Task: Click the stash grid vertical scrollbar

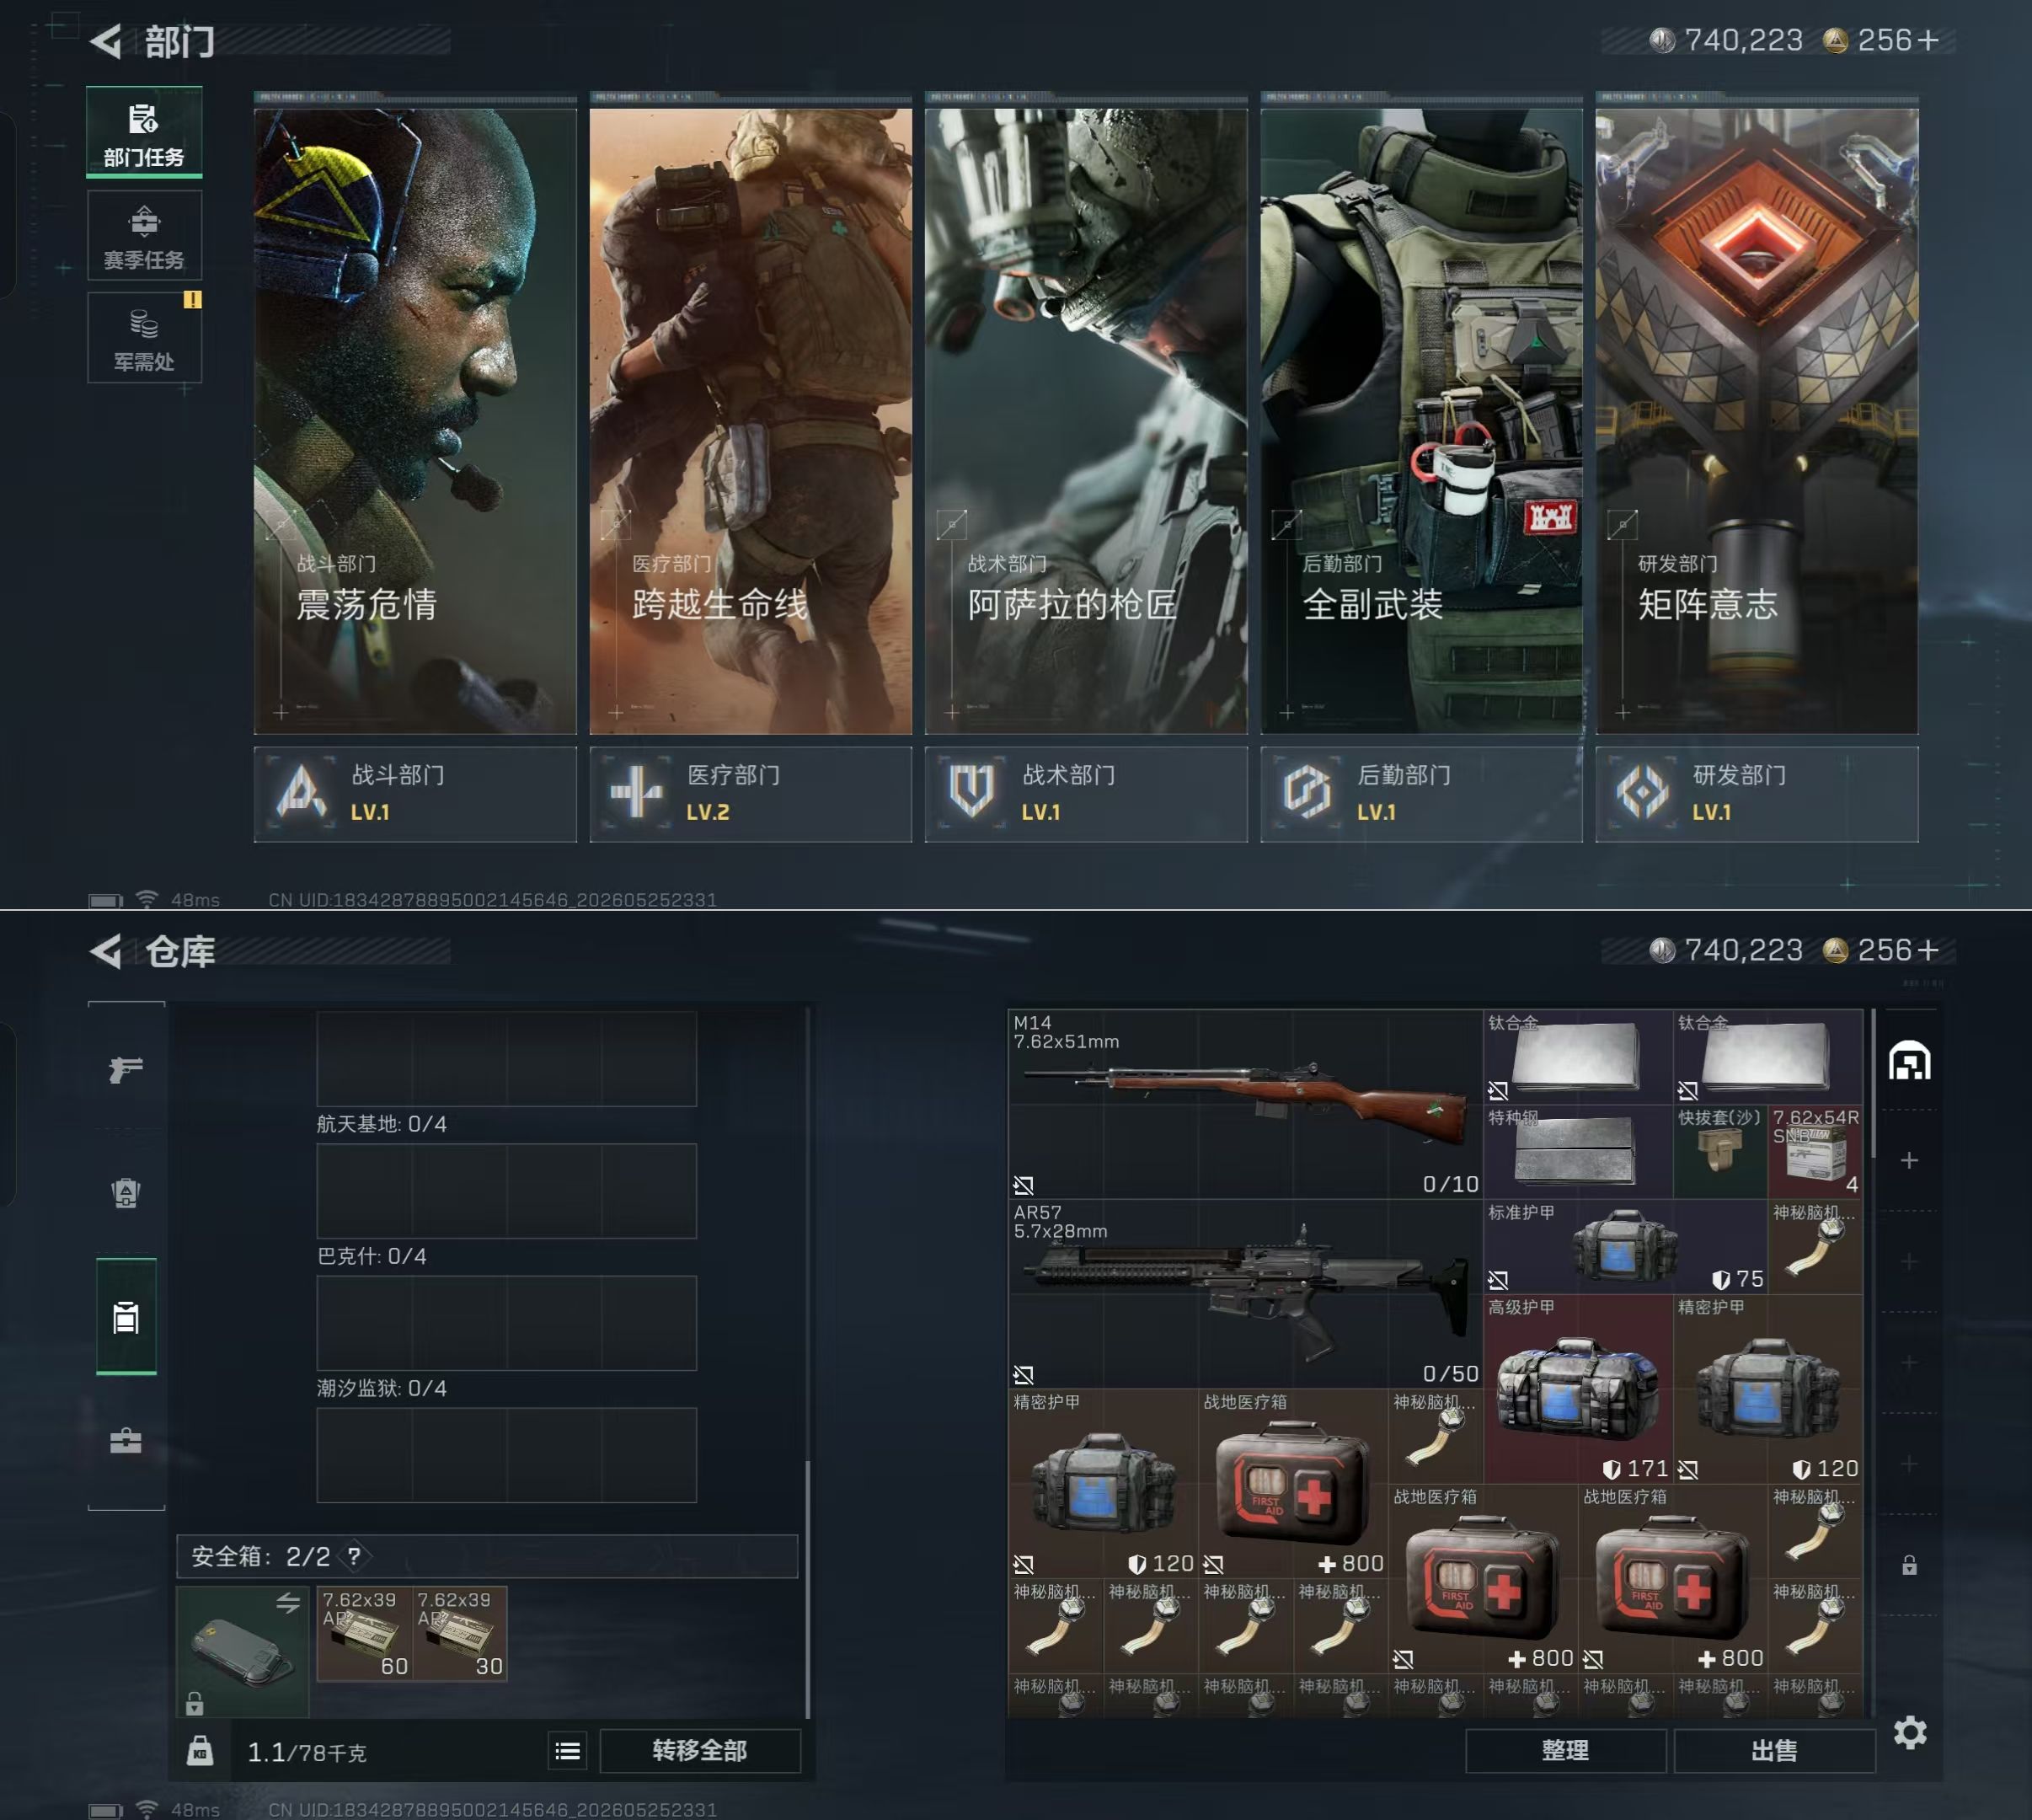Action: pyautogui.click(x=1872, y=1085)
